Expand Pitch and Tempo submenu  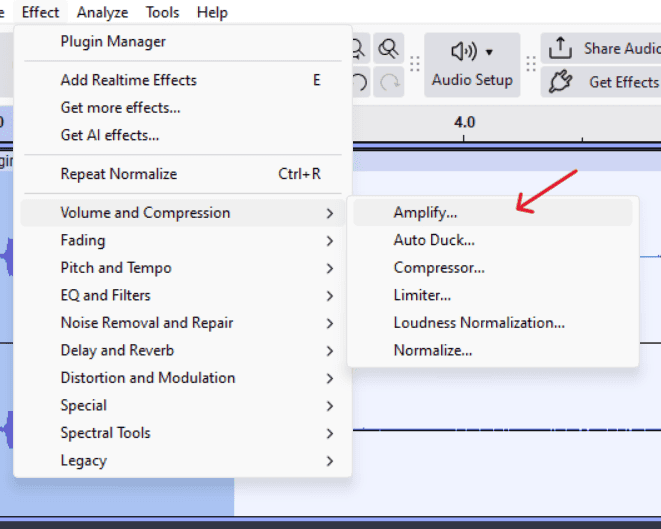click(x=183, y=268)
